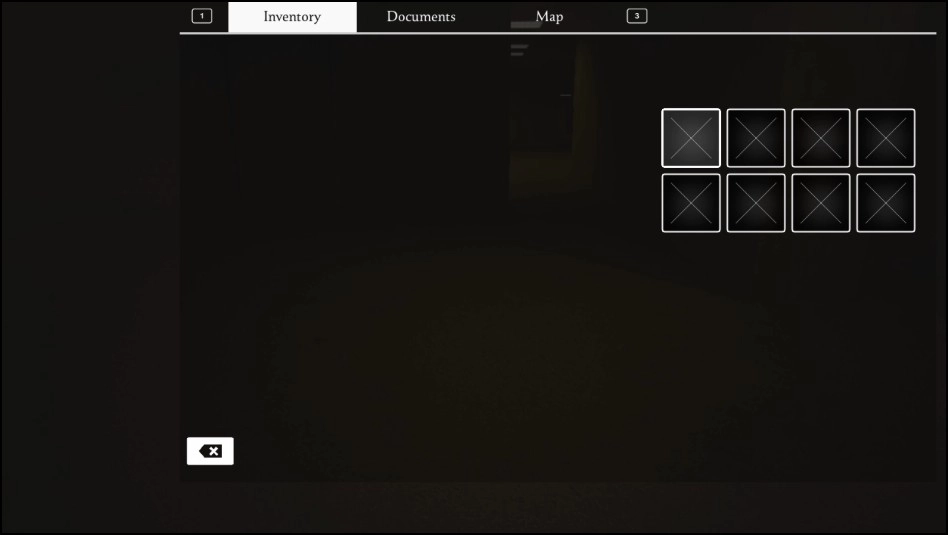
Task: Open the Map tab
Action: (549, 17)
